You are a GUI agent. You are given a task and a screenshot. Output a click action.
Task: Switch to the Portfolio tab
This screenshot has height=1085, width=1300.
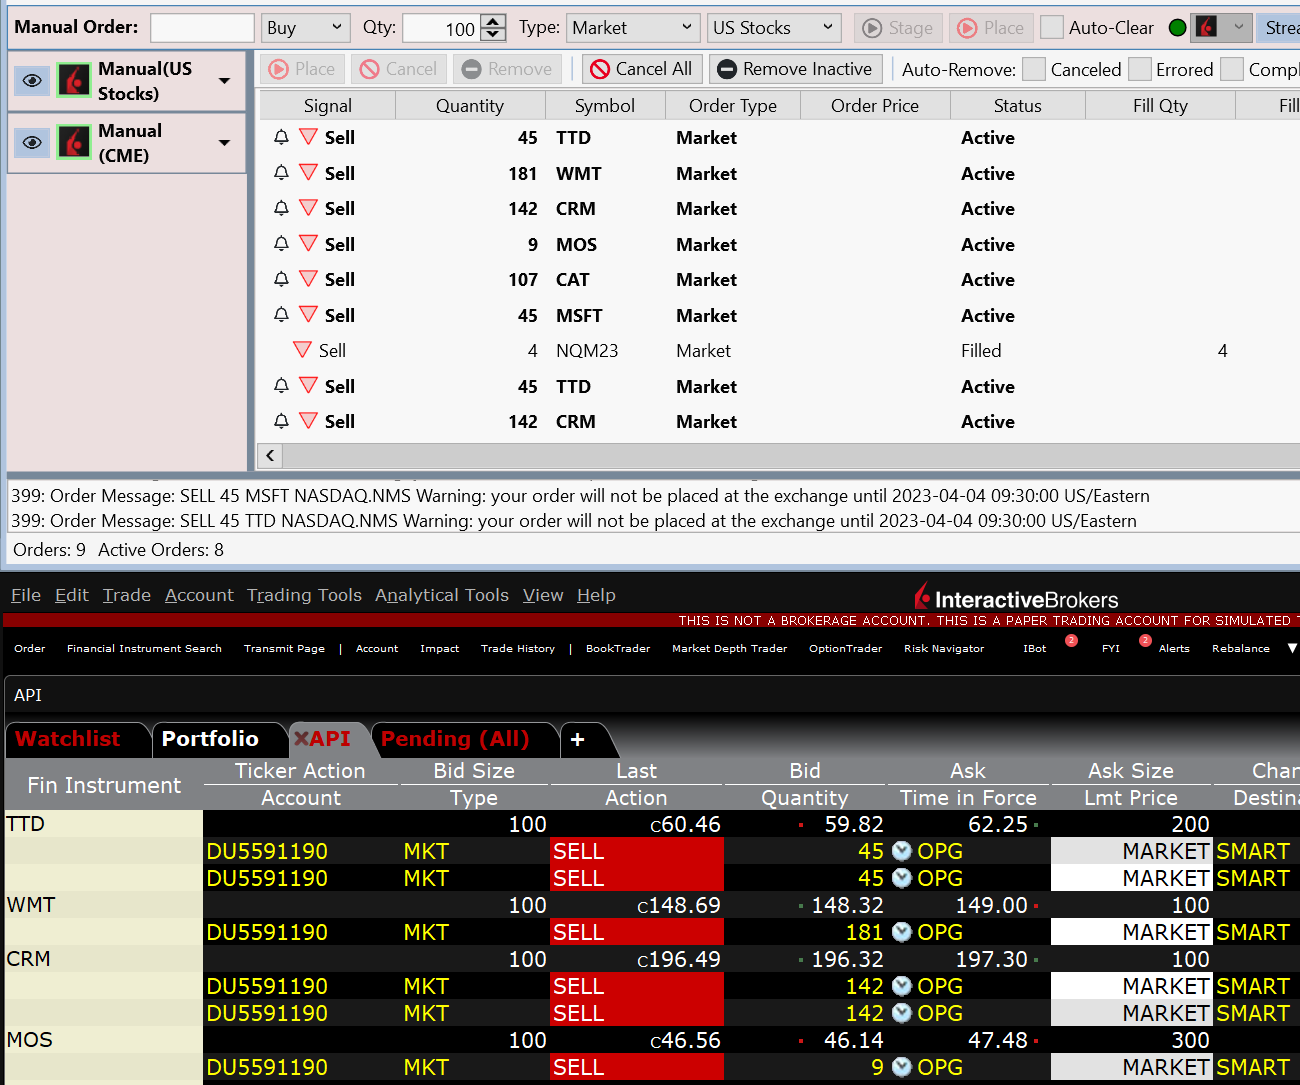pyautogui.click(x=210, y=739)
